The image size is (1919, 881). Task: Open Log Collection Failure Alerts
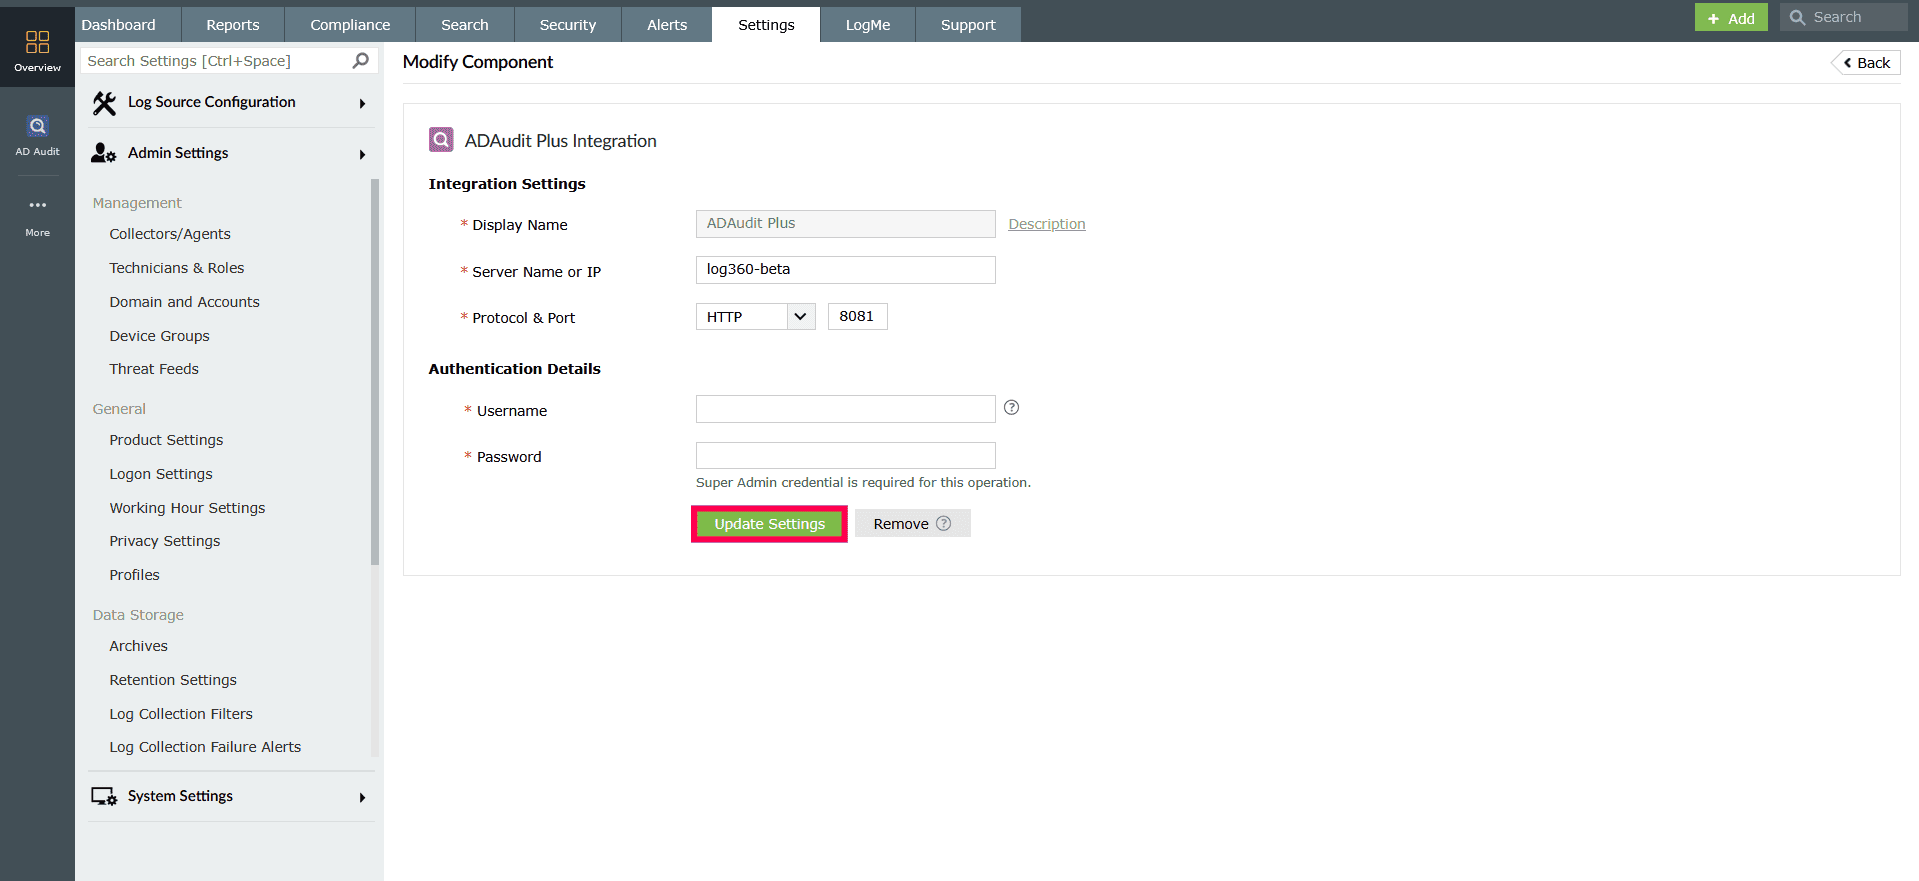205,747
